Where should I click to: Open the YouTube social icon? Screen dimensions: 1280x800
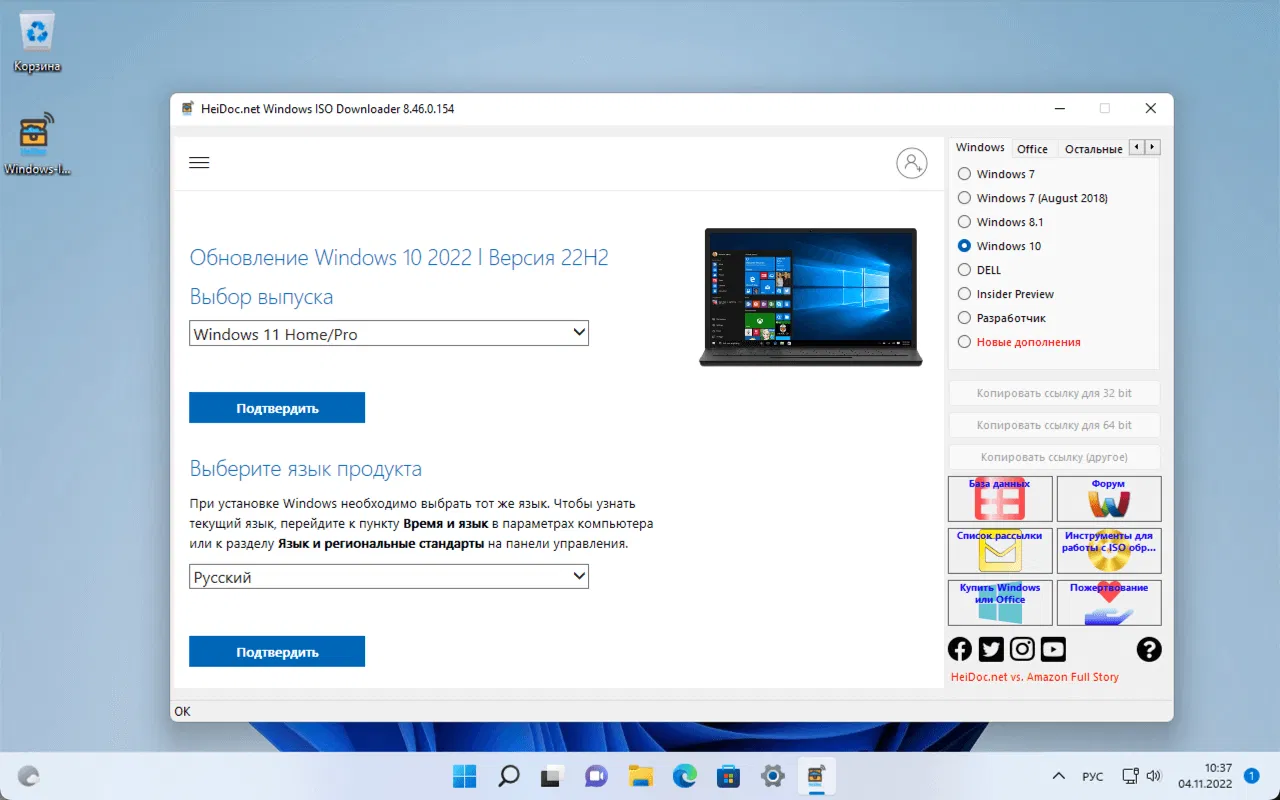pyautogui.click(x=1052, y=649)
